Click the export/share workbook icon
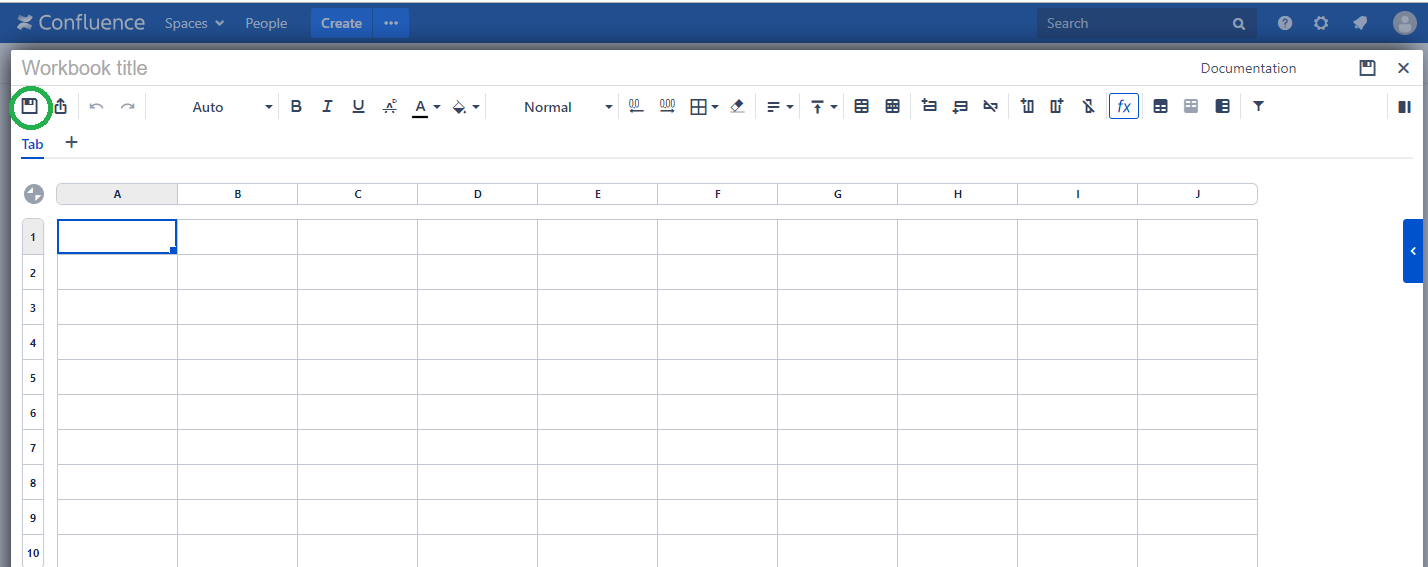The height and width of the screenshot is (567, 1428). click(x=61, y=106)
